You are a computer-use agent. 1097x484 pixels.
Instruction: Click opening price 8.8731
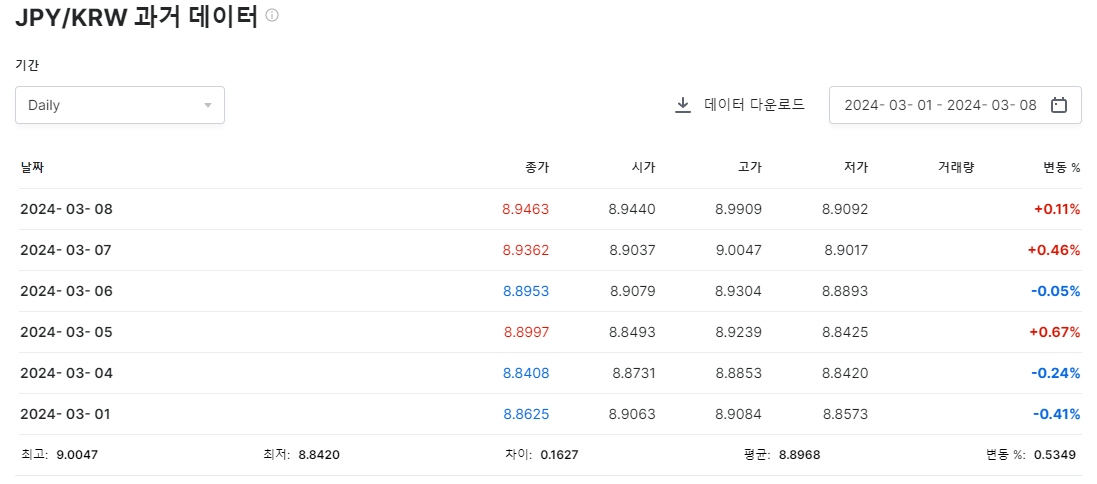634,373
